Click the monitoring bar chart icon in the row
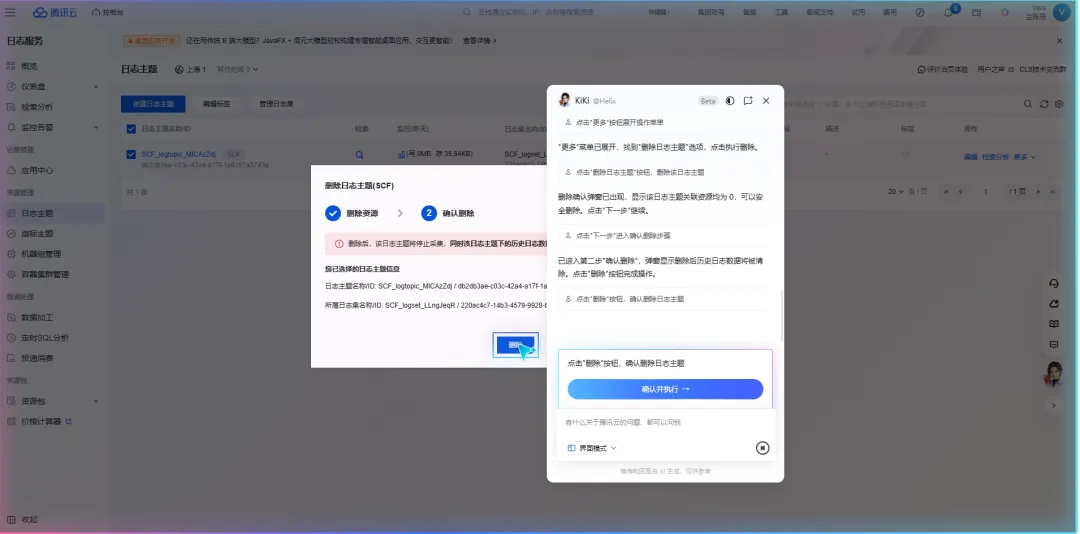Screen dimensions: 1080x534 pyautogui.click(x=401, y=154)
